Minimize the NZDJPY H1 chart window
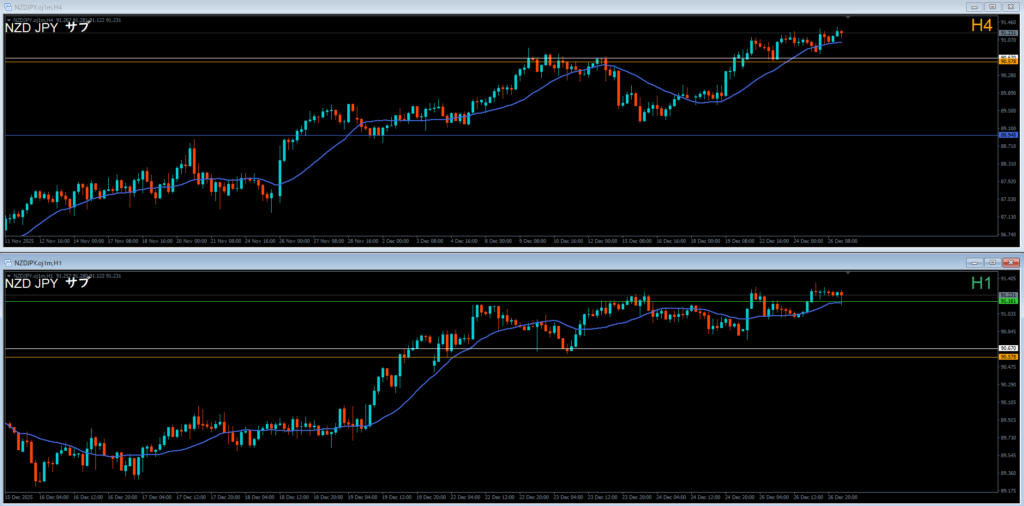The height and width of the screenshot is (506, 1024). coord(976,262)
